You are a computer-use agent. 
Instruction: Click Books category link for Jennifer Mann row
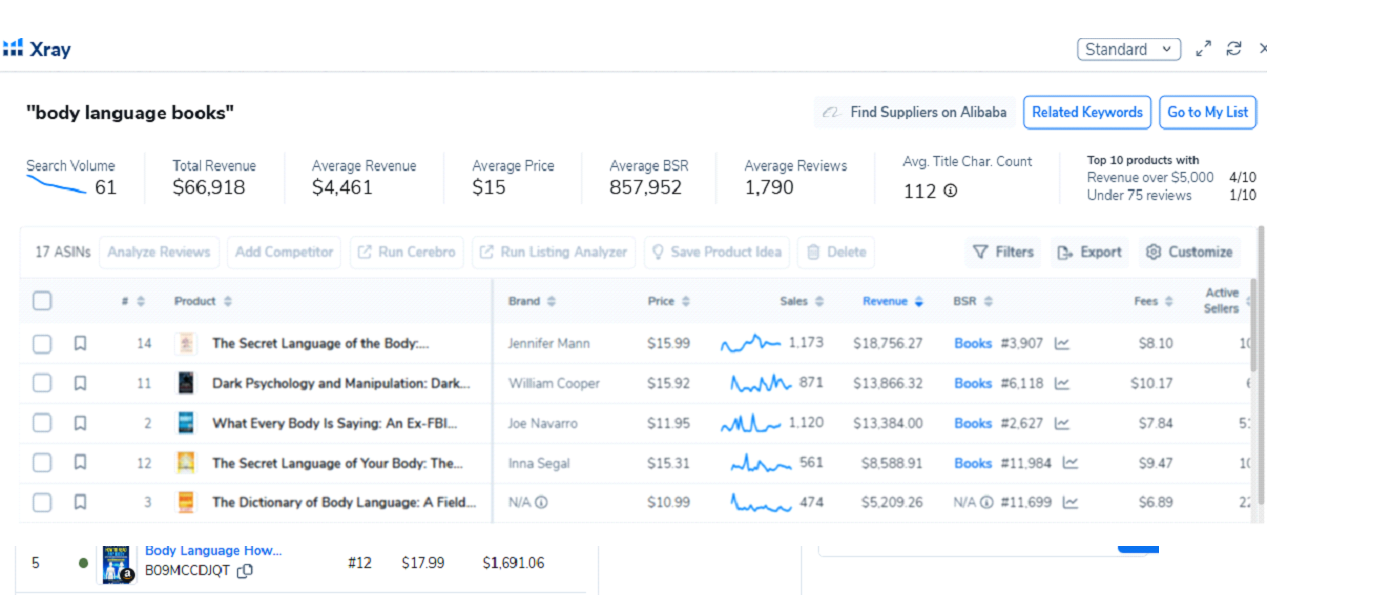click(972, 343)
